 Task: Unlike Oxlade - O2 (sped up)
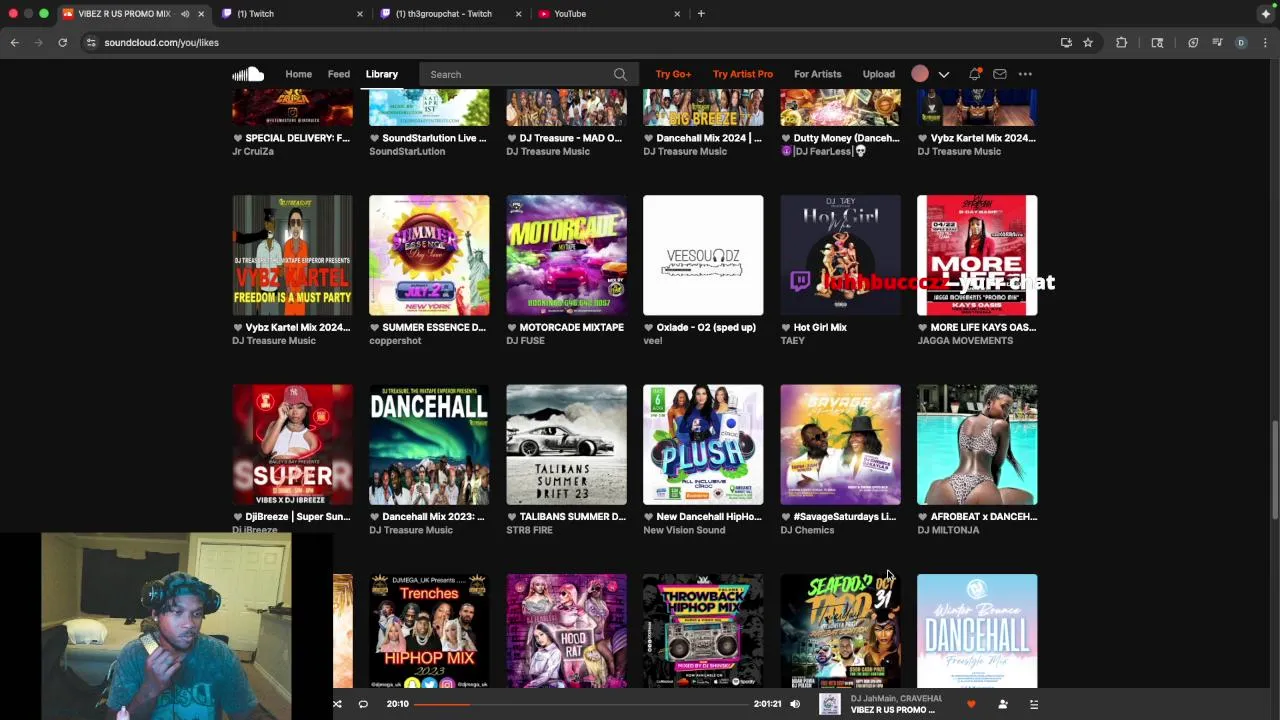pos(649,328)
